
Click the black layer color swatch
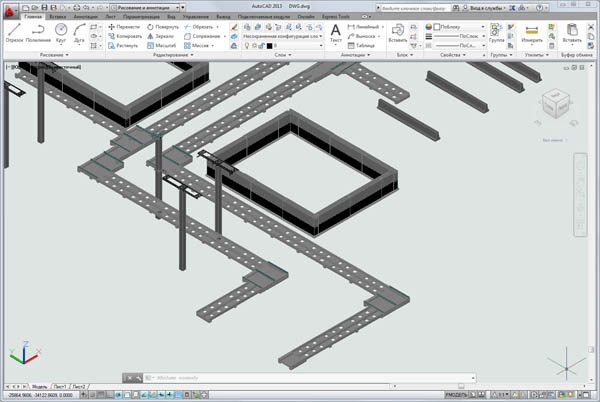click(270, 45)
